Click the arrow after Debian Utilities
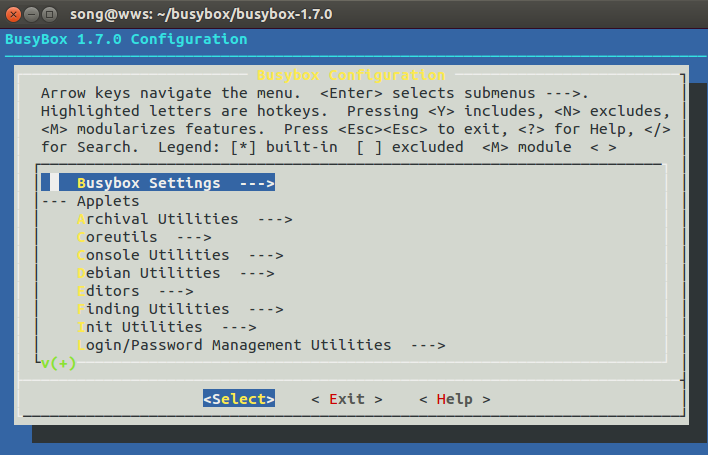The height and width of the screenshot is (455, 708). point(257,274)
